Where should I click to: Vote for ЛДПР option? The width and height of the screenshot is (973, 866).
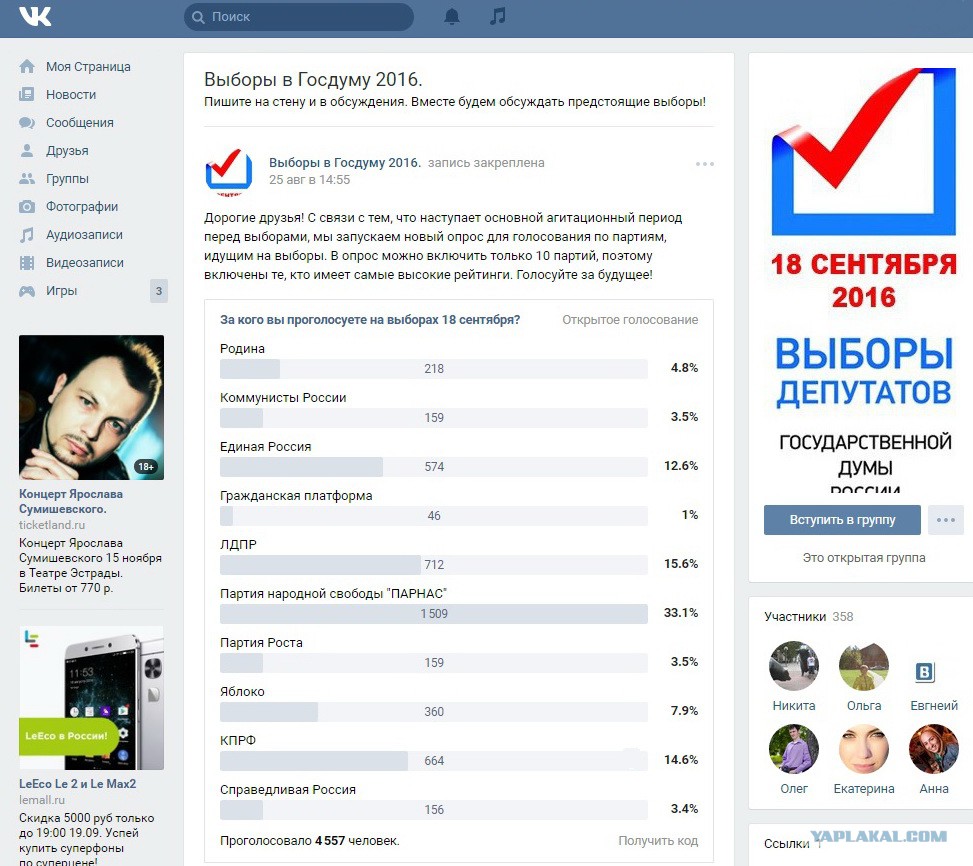click(434, 565)
